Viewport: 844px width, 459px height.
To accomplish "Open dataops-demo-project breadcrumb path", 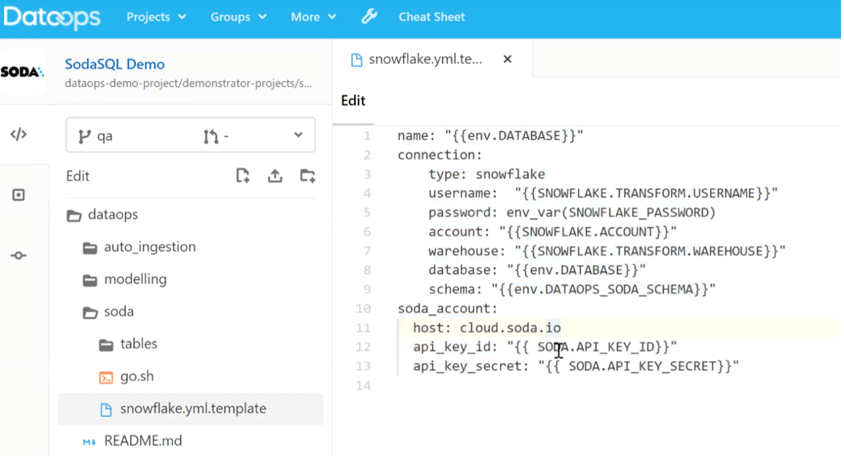I will pyautogui.click(x=188, y=83).
